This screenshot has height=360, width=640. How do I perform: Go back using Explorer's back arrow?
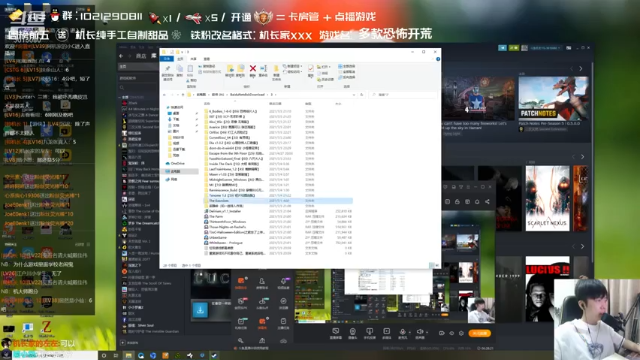[164, 95]
